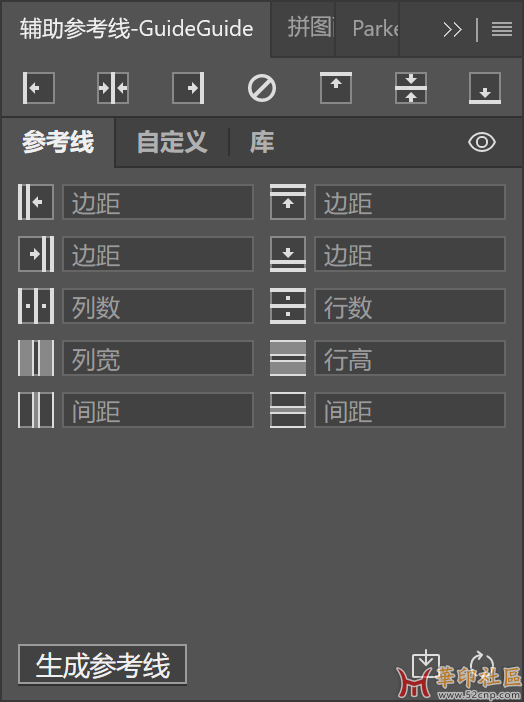Click the column gutter icon

click(36, 410)
